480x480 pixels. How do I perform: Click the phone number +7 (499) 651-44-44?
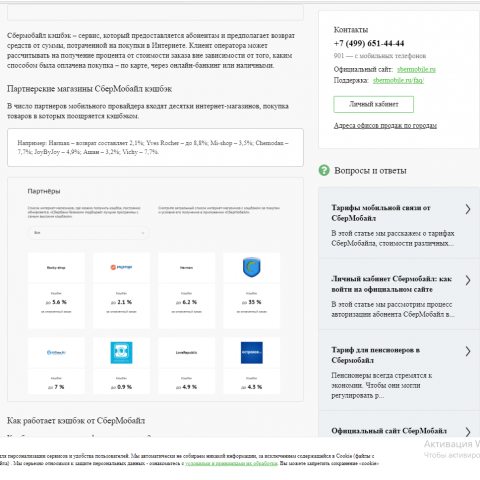click(x=369, y=43)
